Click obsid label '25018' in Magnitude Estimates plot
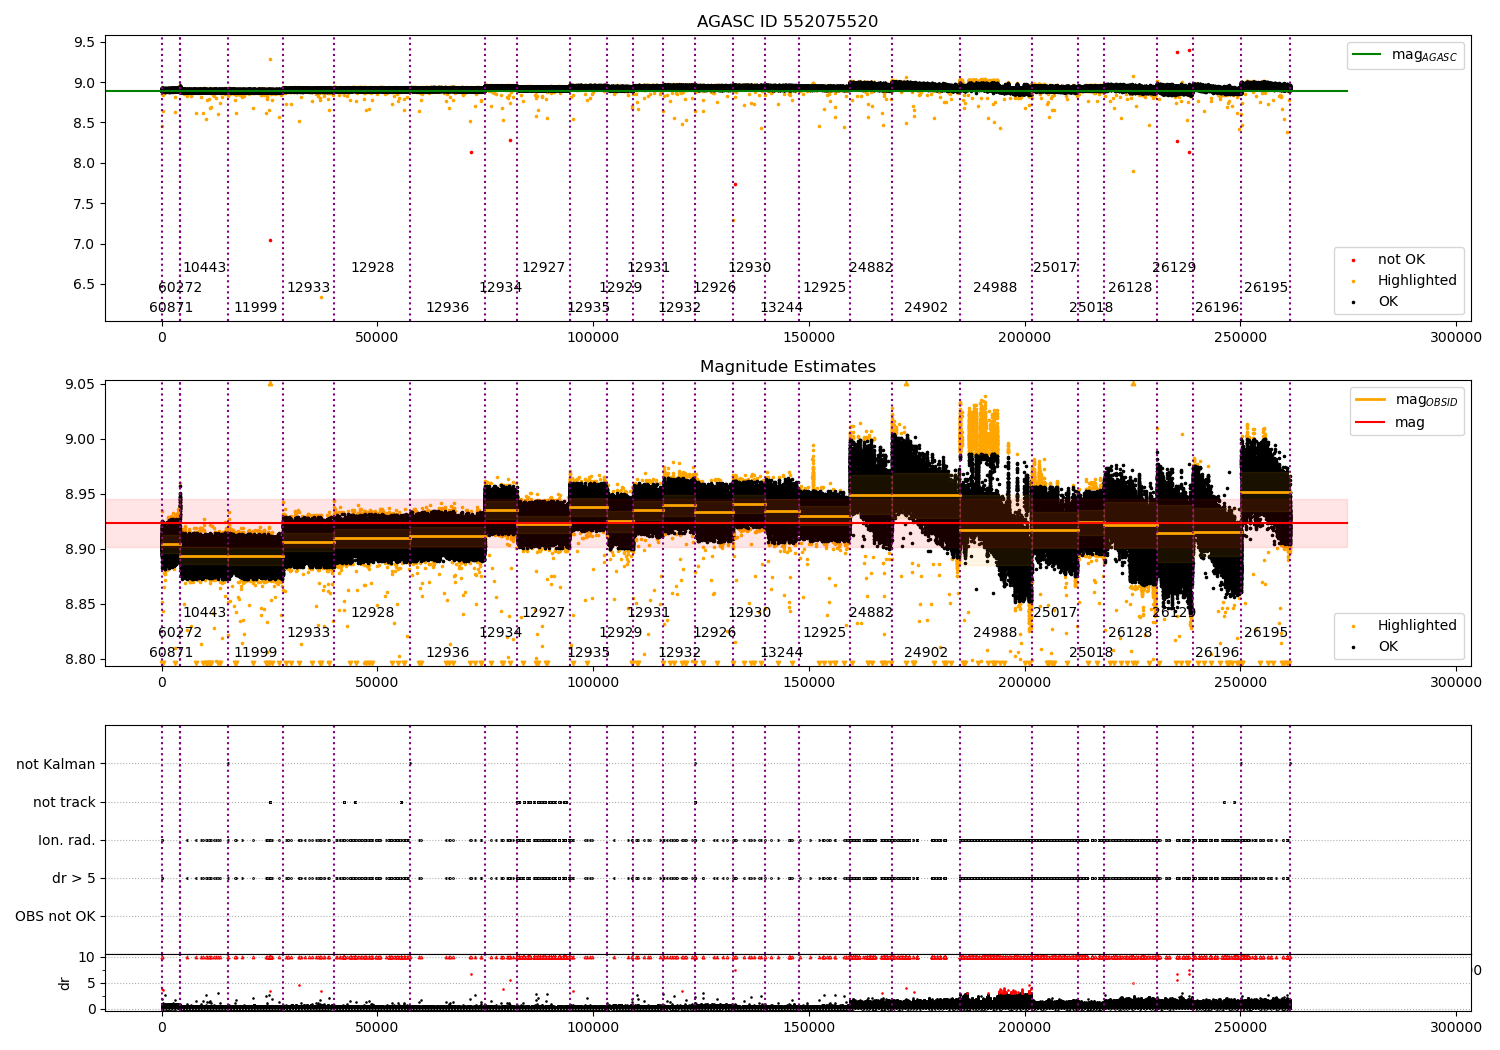Image resolution: width=1500 pixels, height=1050 pixels. click(1091, 653)
